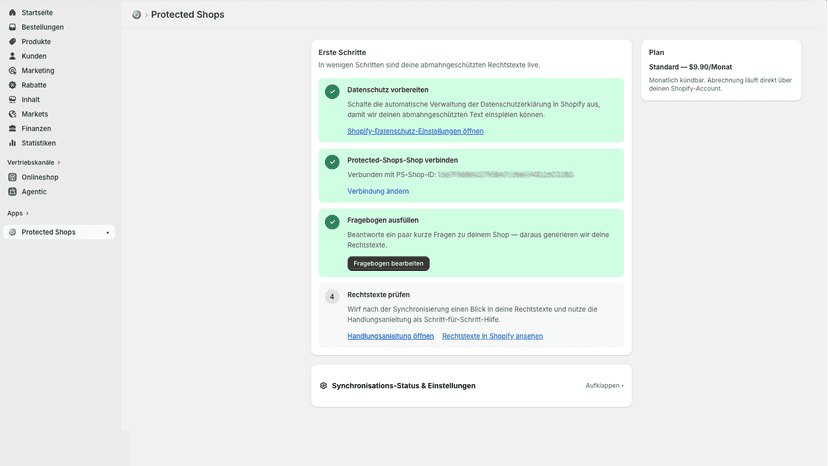Open Startseite in the sidebar

tap(37, 12)
